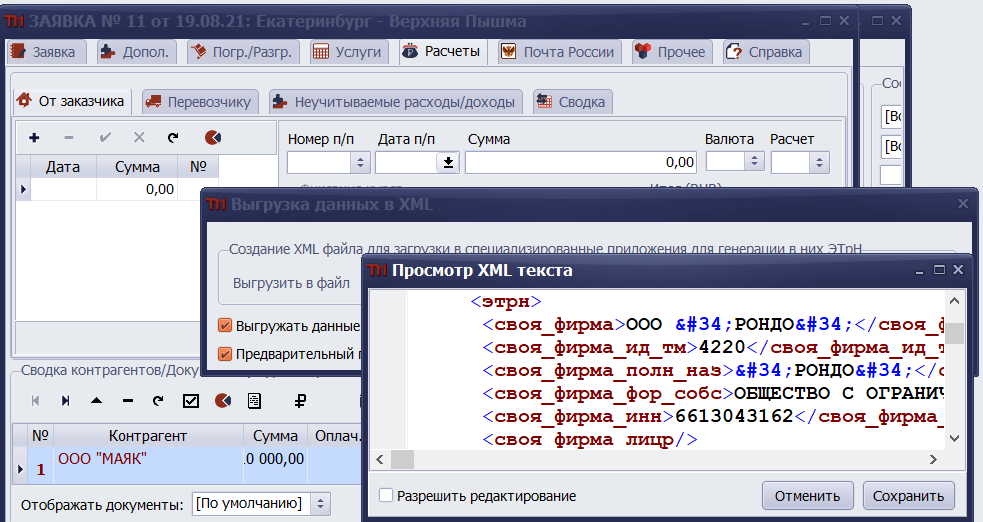Click the checked box icon in контрагентов toolbar
Screen dimensions: 983x522
click(191, 401)
